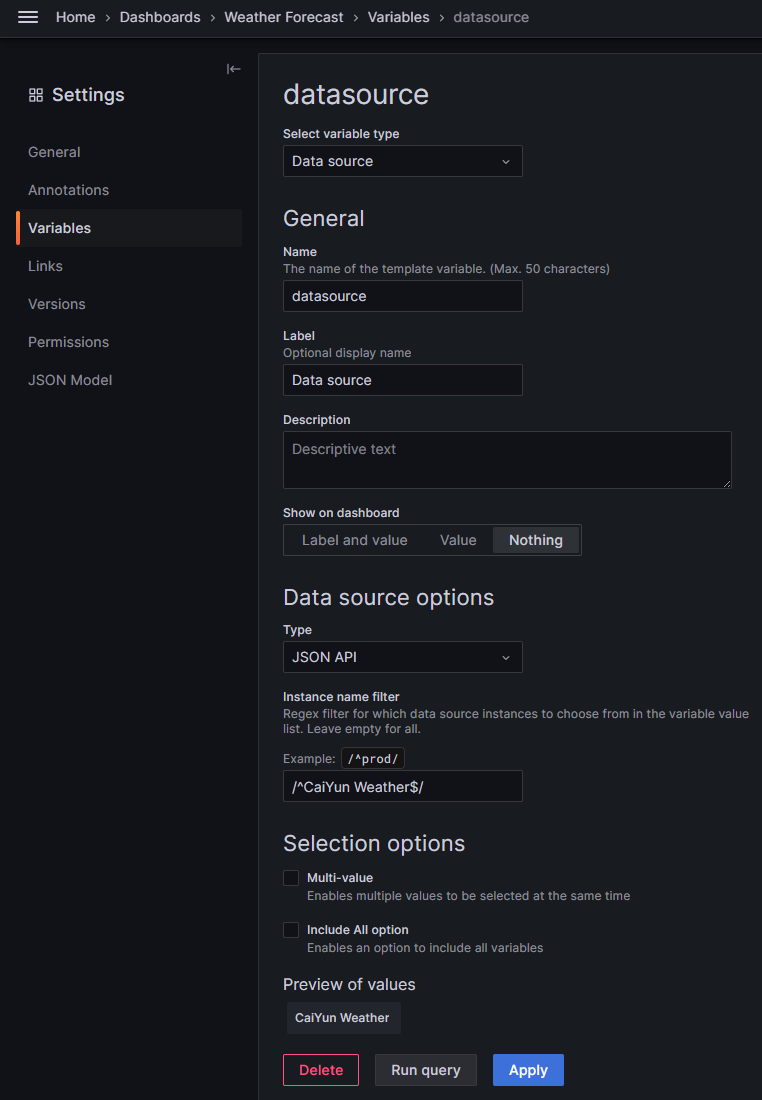762x1100 pixels.
Task: Click into the Description text area
Action: pos(507,460)
